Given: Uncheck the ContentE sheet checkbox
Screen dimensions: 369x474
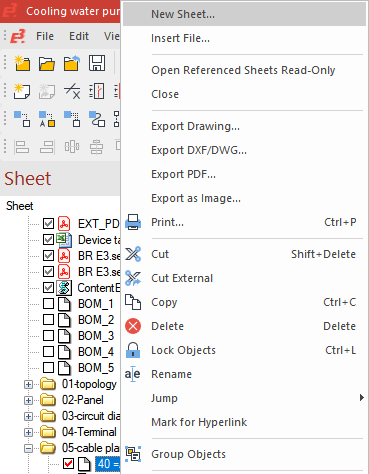Looking at the screenshot, I should pos(48,287).
